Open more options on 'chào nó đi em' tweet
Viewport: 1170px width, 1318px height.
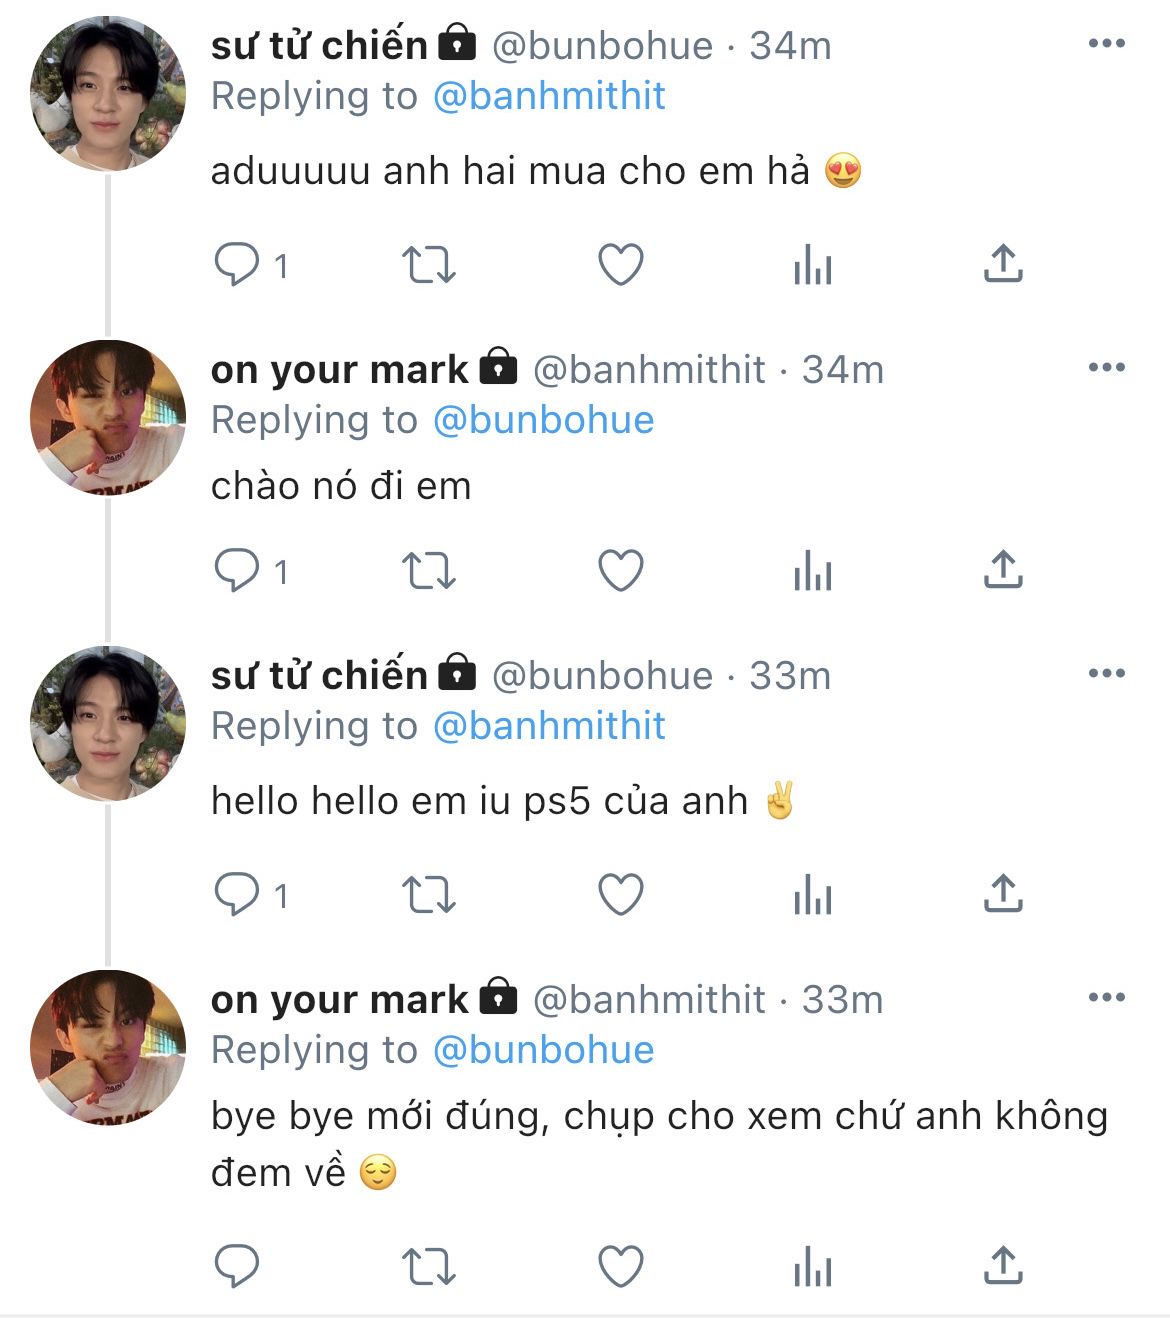click(x=1106, y=367)
